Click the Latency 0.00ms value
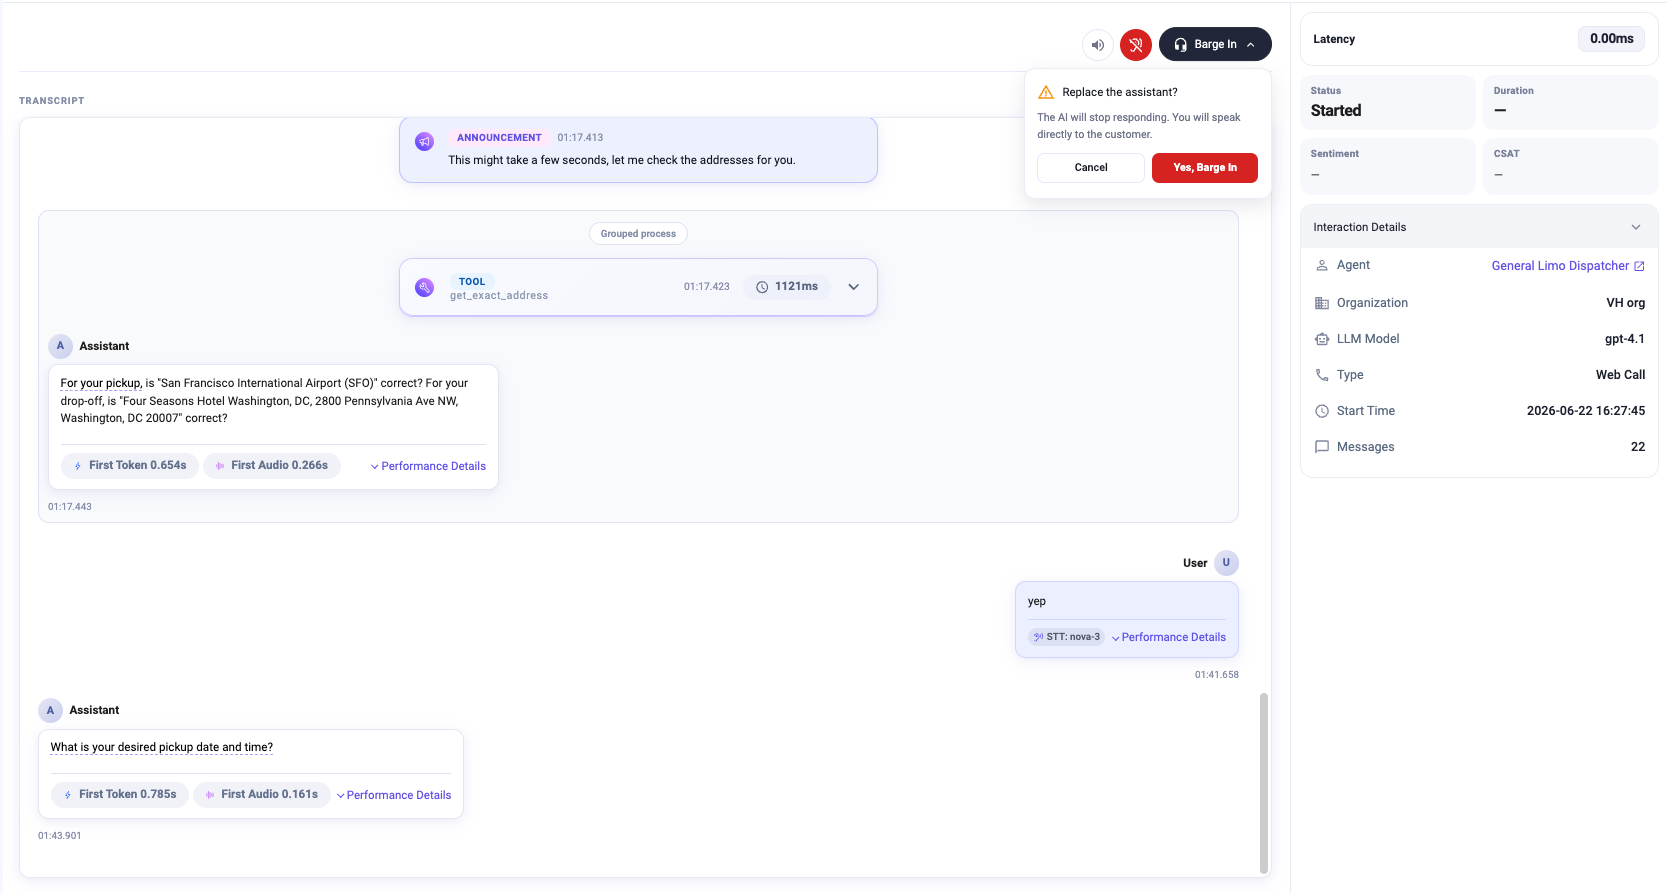1667x893 pixels. coord(1612,39)
